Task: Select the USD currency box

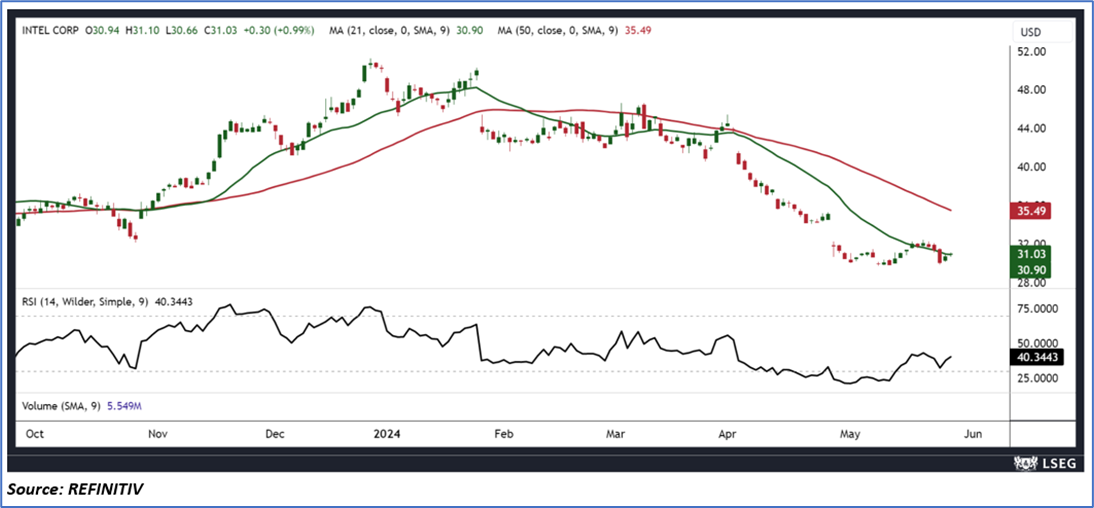Action: click(1042, 32)
